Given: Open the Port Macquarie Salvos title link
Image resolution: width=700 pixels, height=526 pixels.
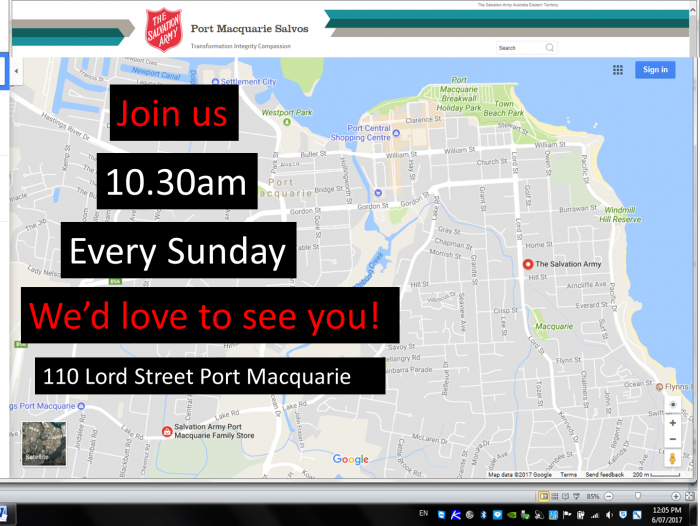Looking at the screenshot, I should (x=249, y=29).
